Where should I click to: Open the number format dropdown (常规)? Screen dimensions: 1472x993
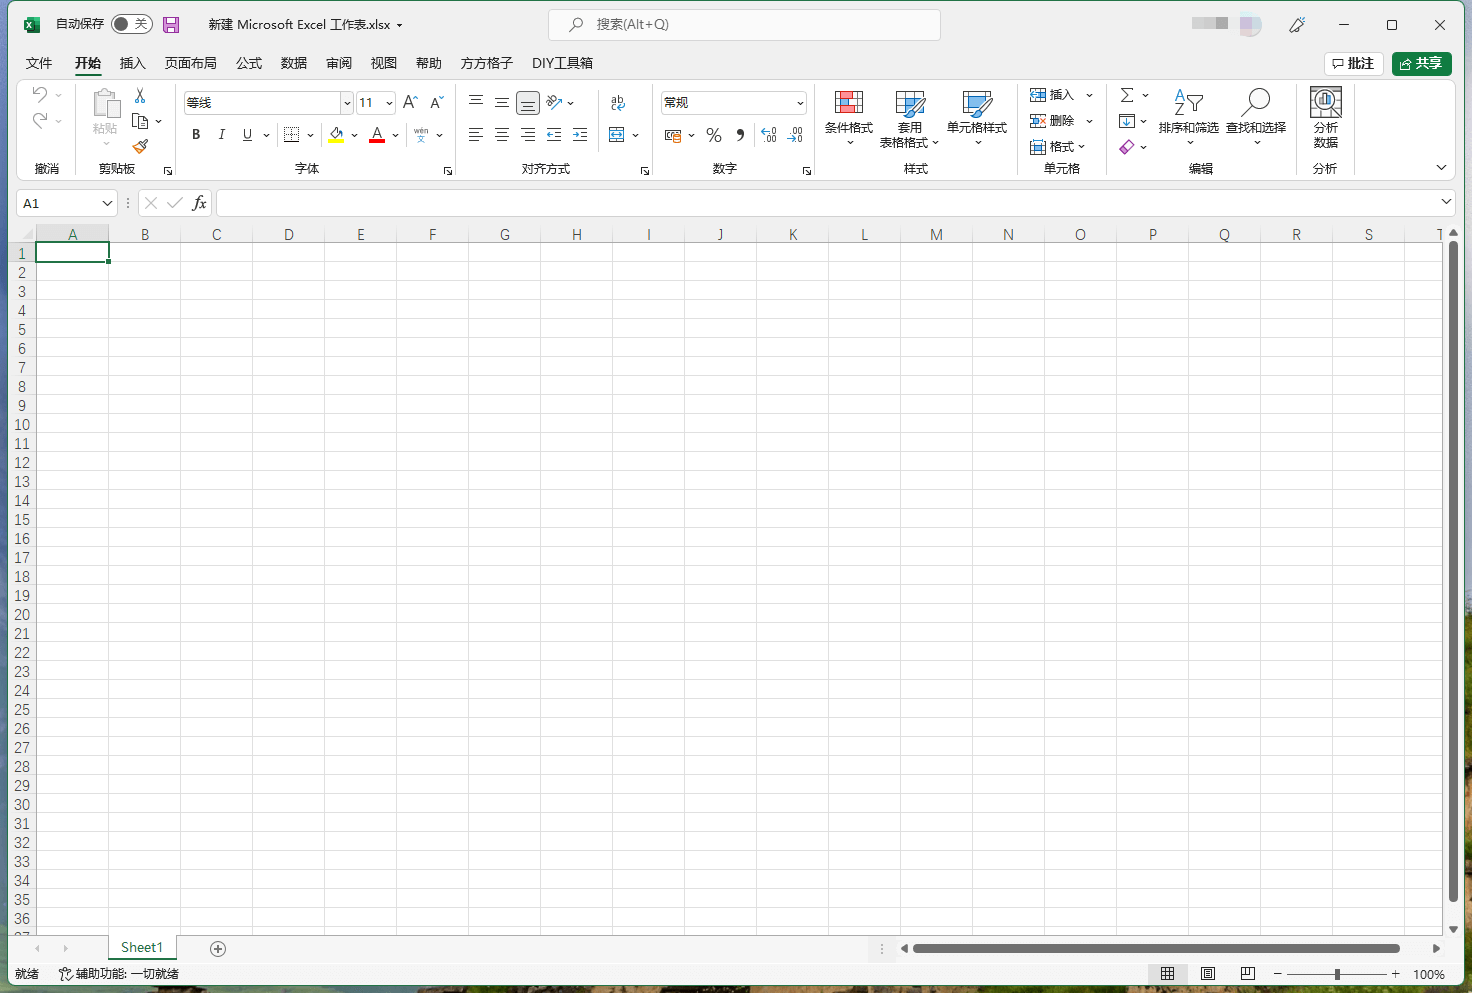tap(800, 103)
